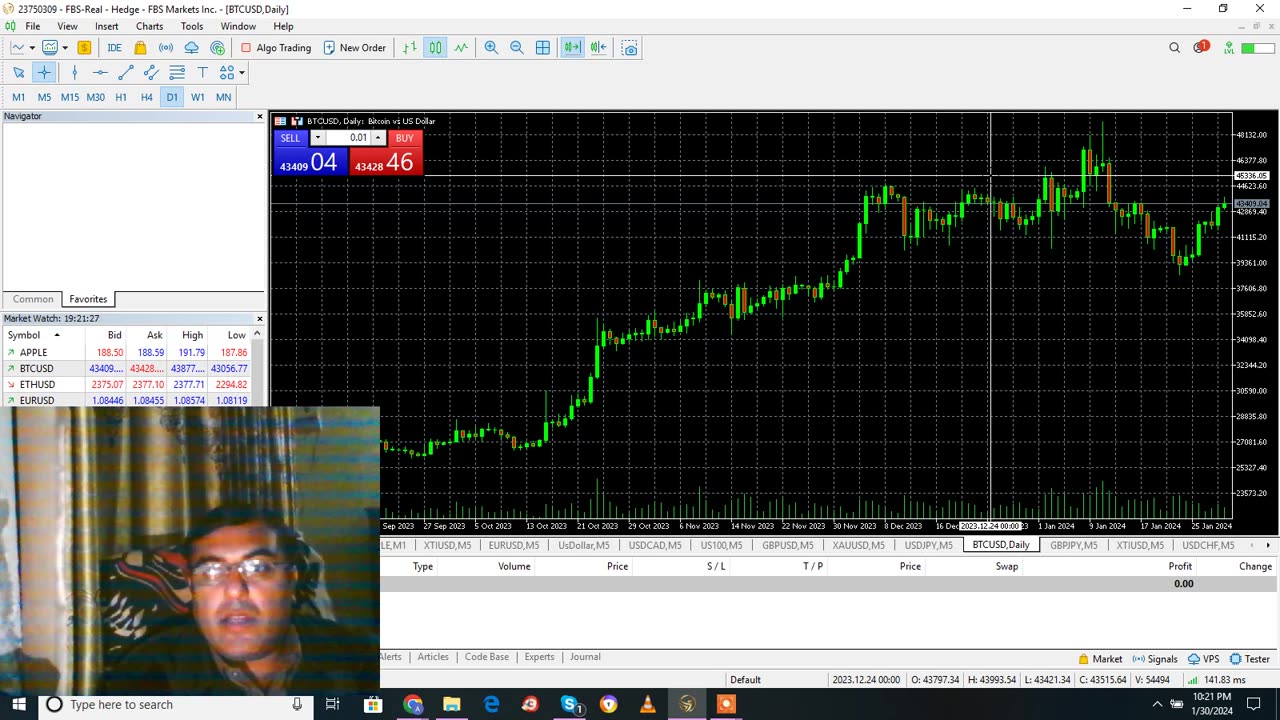
Task: Zoom in on the chart
Action: pos(491,48)
